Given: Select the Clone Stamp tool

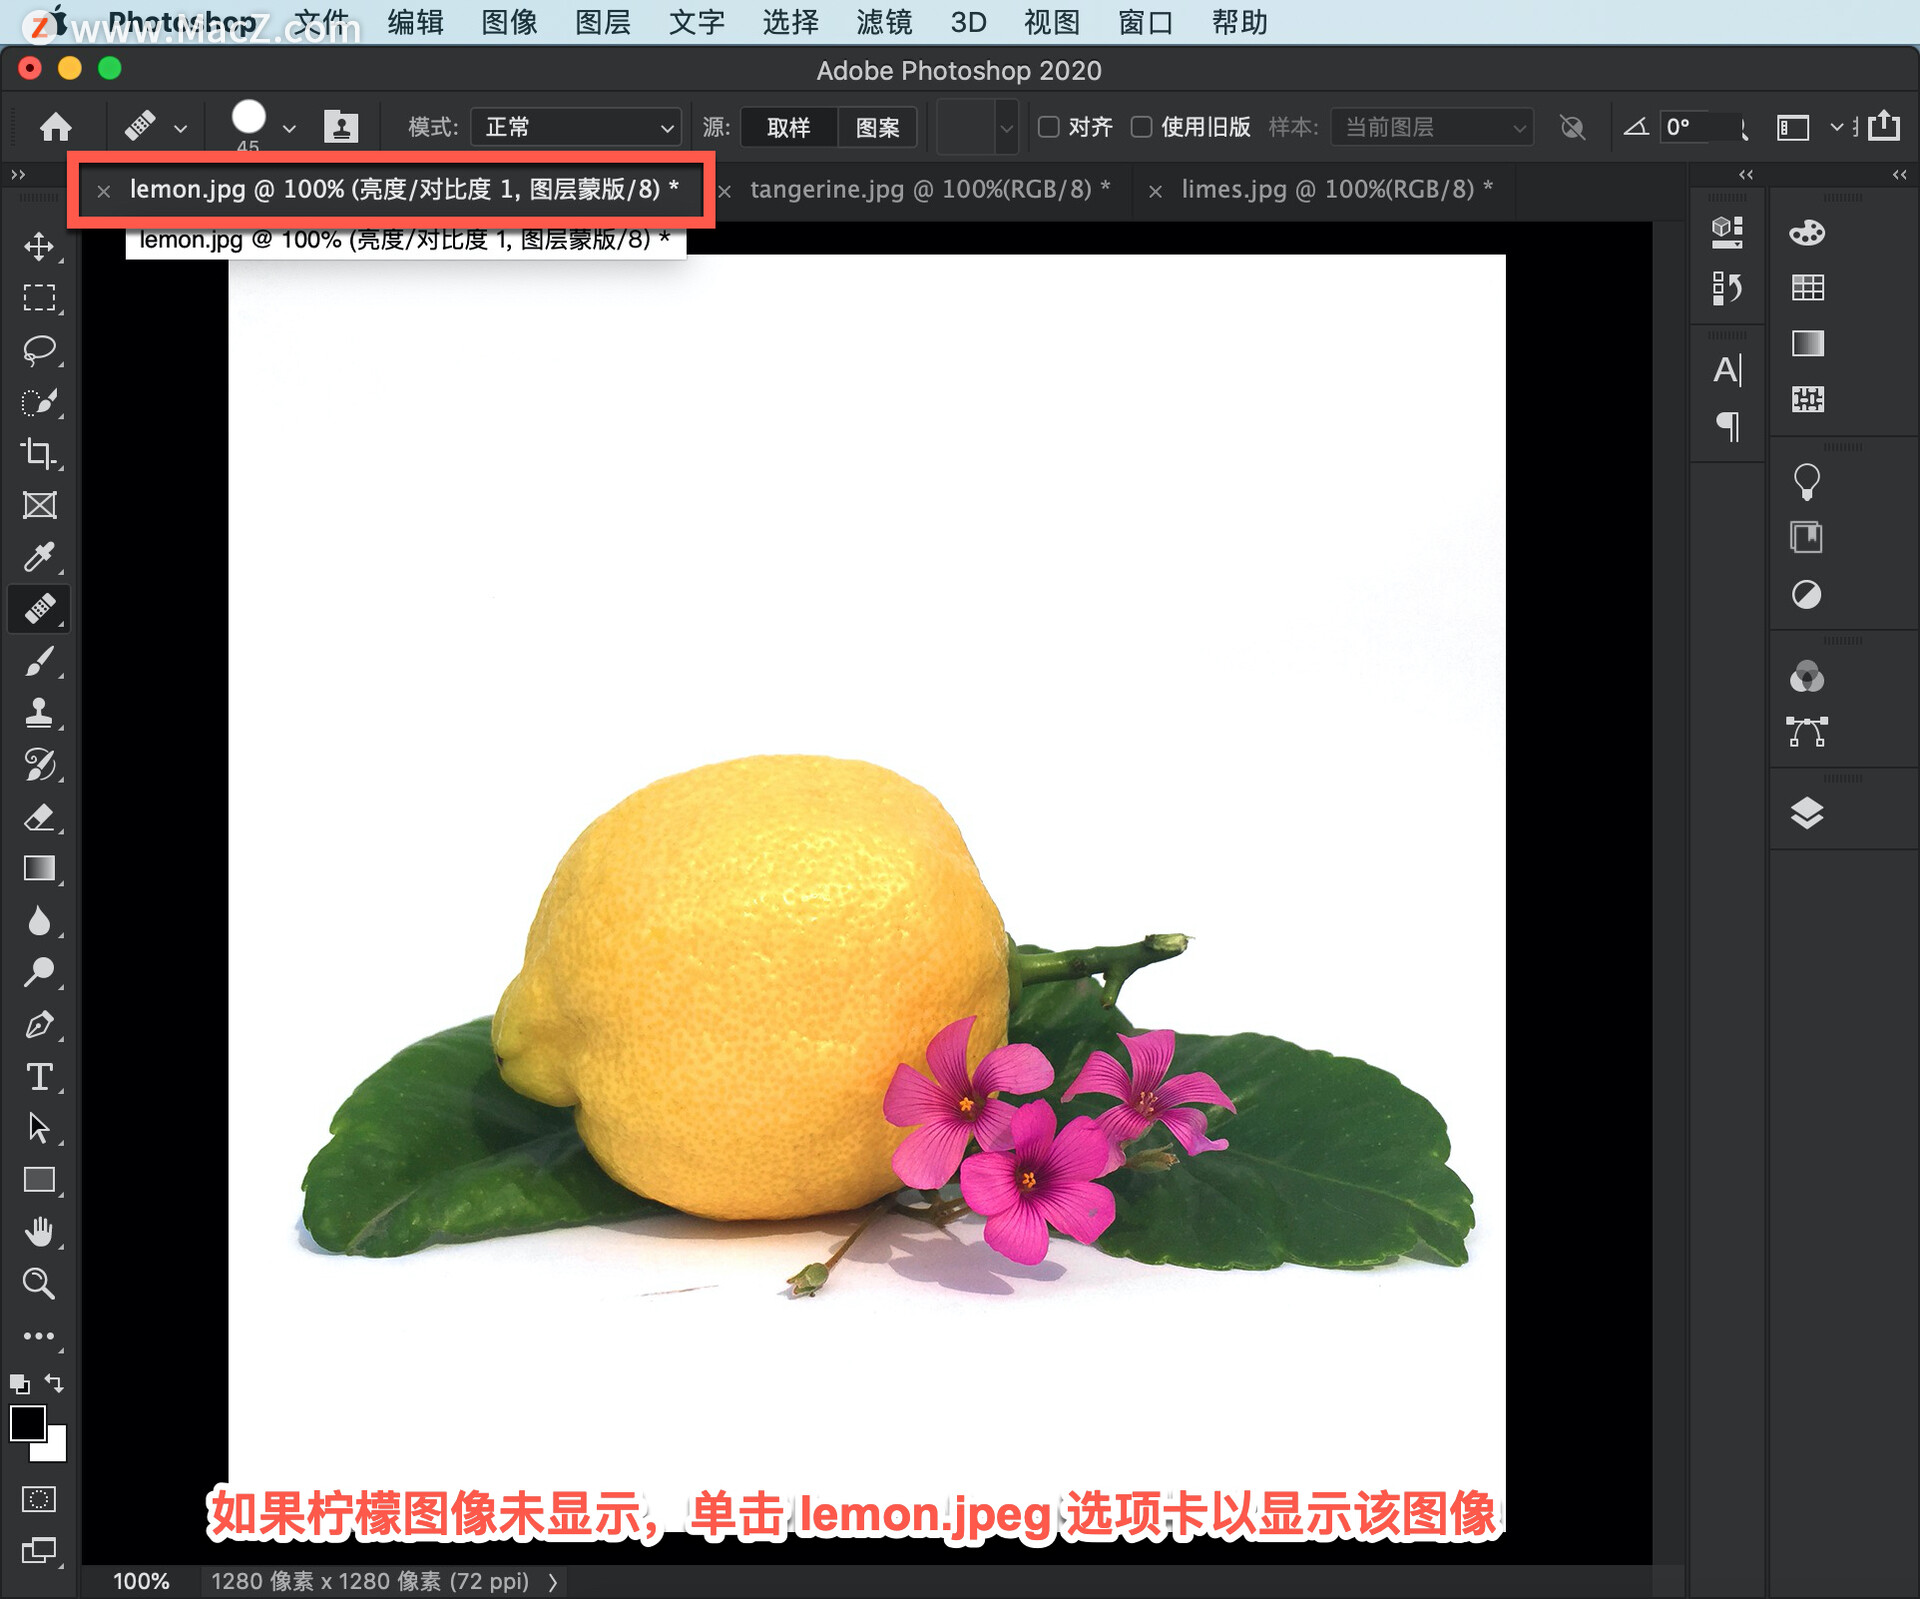Looking at the screenshot, I should point(39,712).
